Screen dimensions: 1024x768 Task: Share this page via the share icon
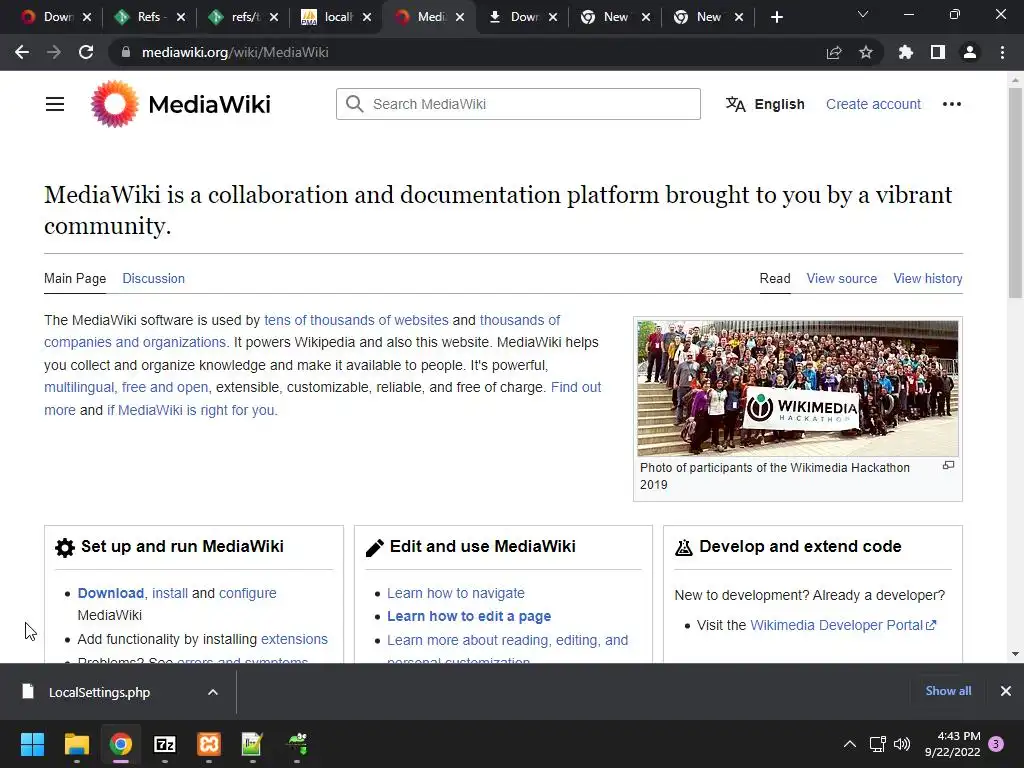[x=834, y=52]
